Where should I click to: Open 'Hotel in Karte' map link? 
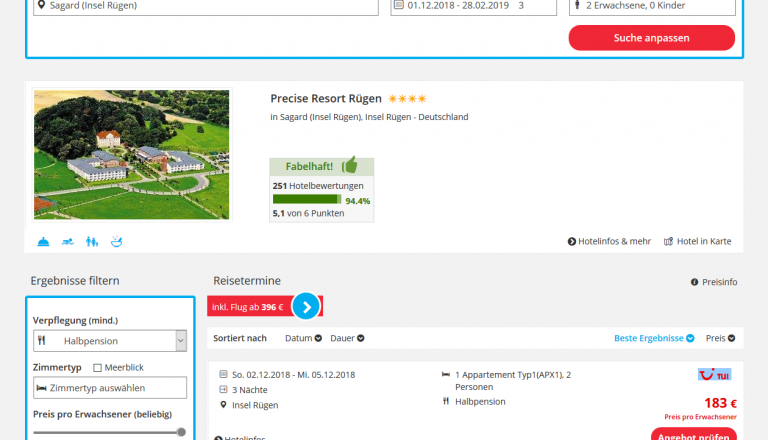697,241
